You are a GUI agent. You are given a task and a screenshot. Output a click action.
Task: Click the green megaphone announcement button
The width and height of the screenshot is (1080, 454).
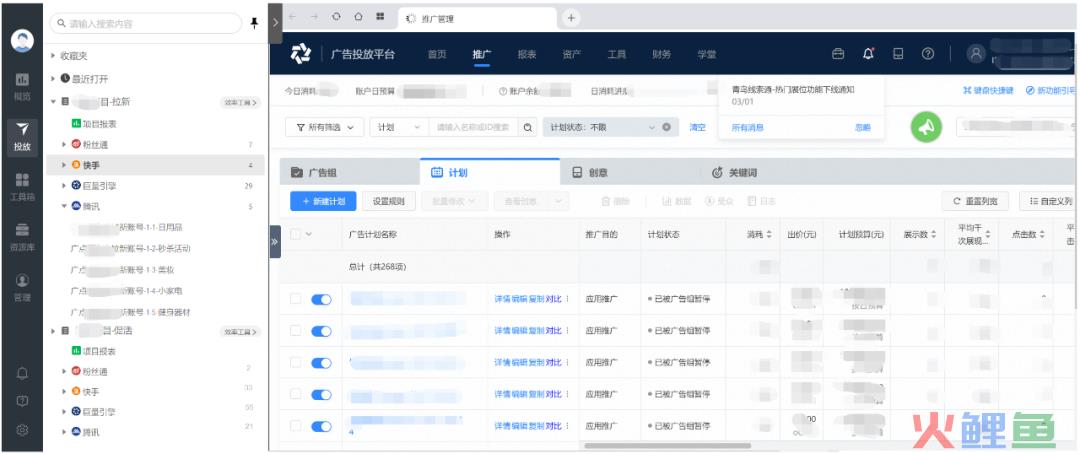pyautogui.click(x=926, y=127)
